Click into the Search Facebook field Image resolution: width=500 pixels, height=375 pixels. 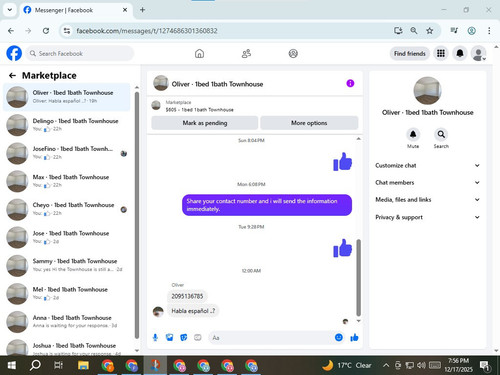pos(80,53)
